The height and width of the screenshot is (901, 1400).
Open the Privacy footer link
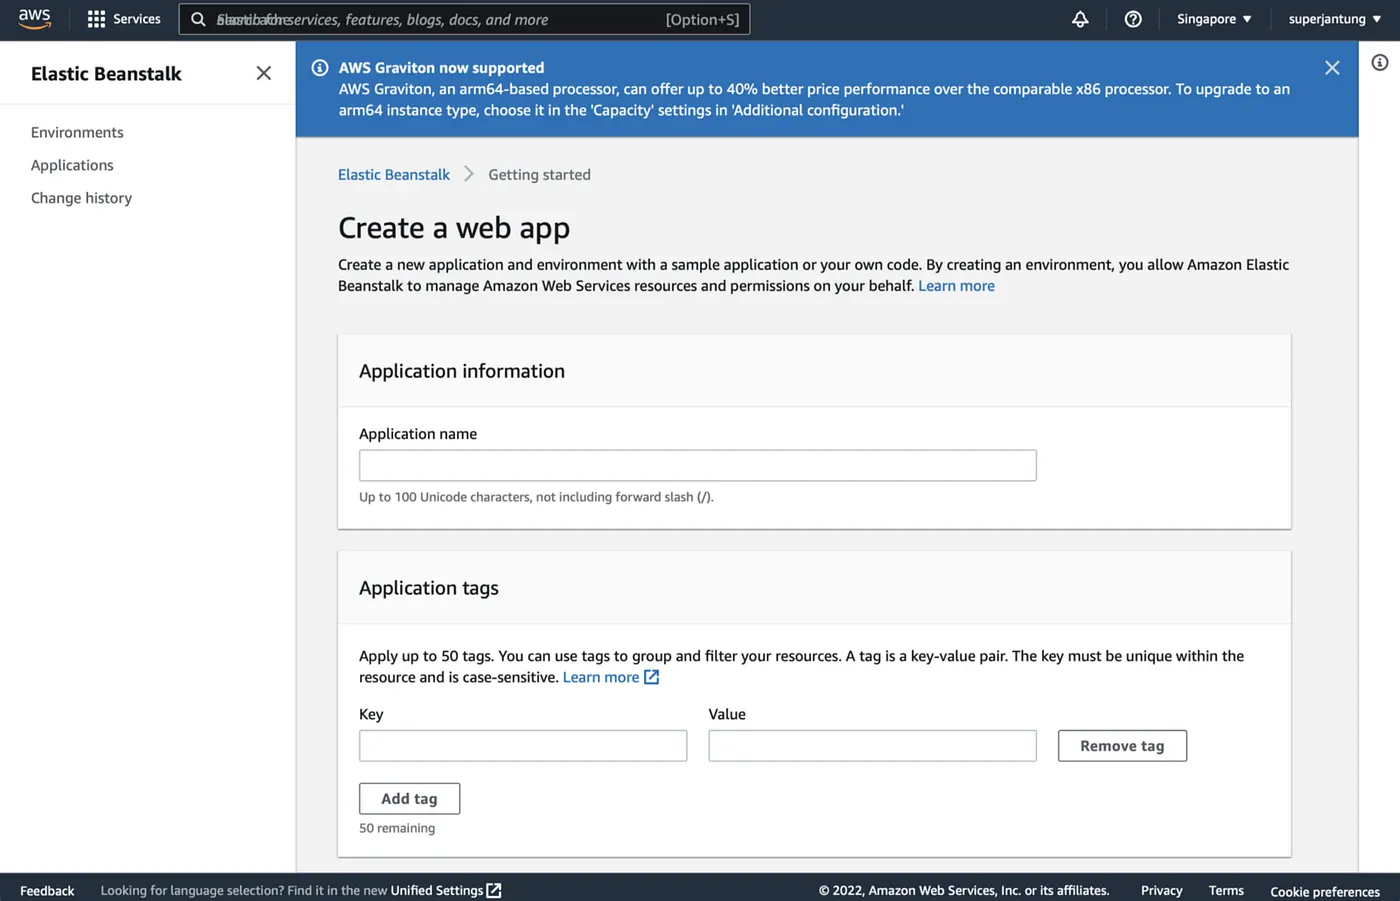coord(1161,890)
